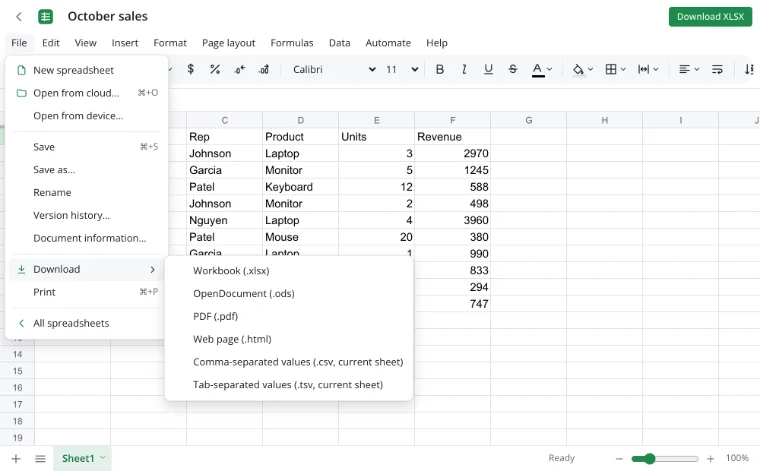Zoom out with the minus icon
Screen dimensions: 760x471
click(x=619, y=458)
